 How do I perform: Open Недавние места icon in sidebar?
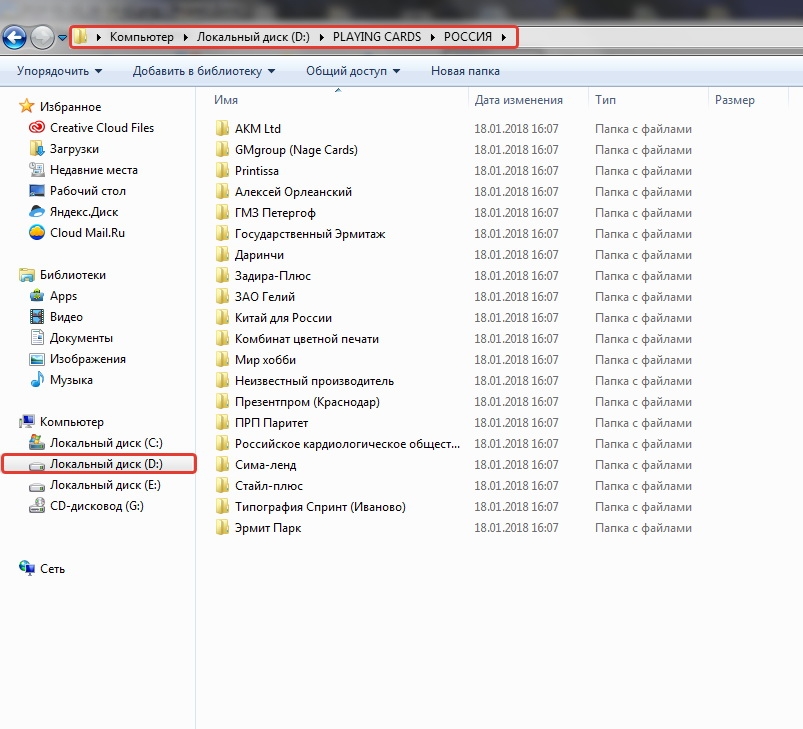click(37, 169)
